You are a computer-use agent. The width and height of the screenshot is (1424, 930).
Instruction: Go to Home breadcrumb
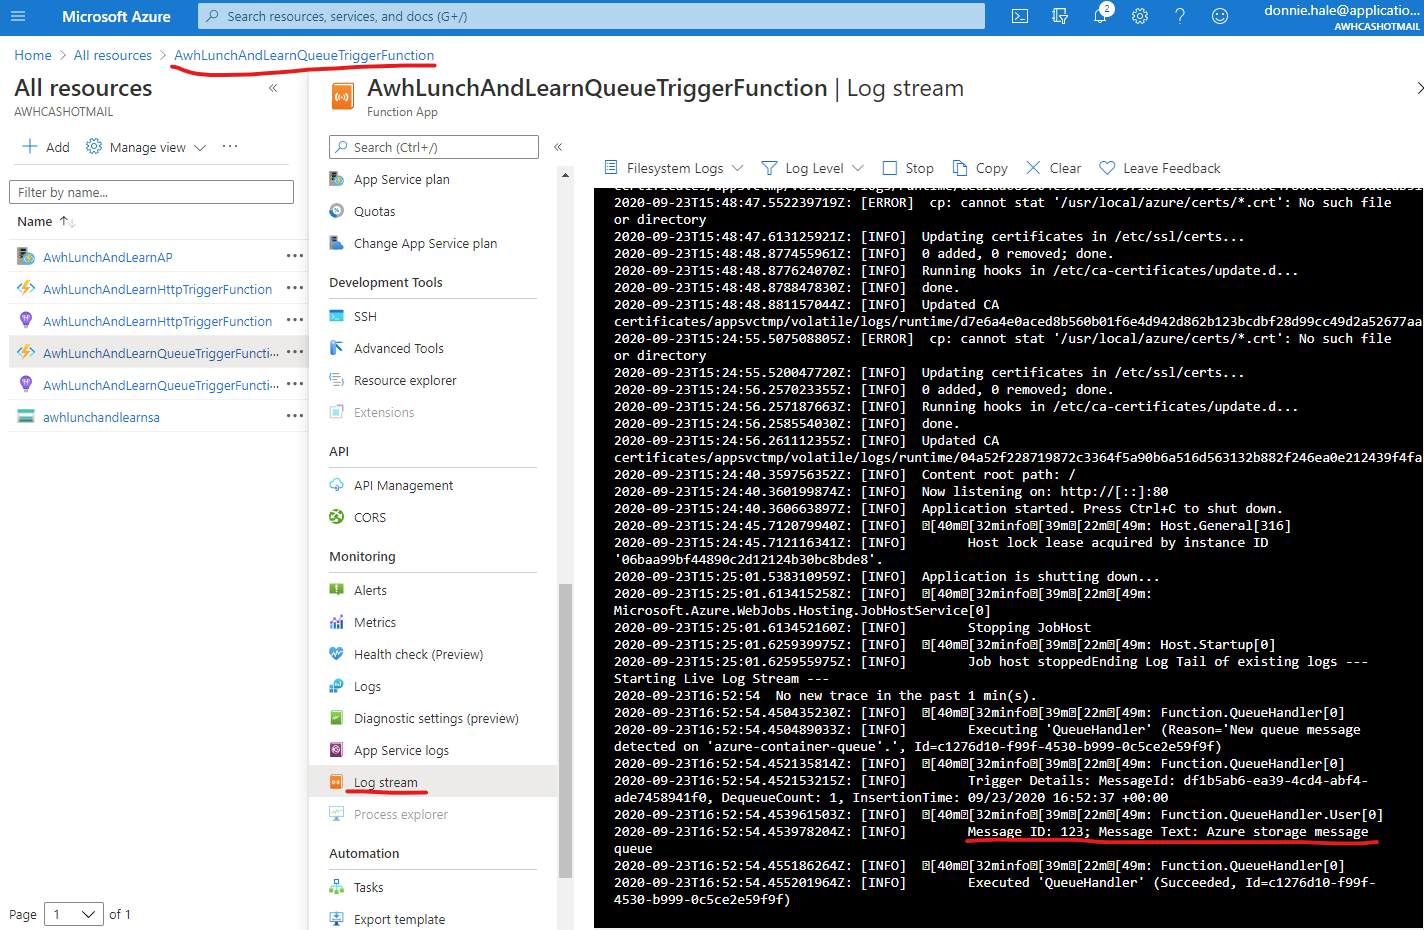tap(33, 55)
